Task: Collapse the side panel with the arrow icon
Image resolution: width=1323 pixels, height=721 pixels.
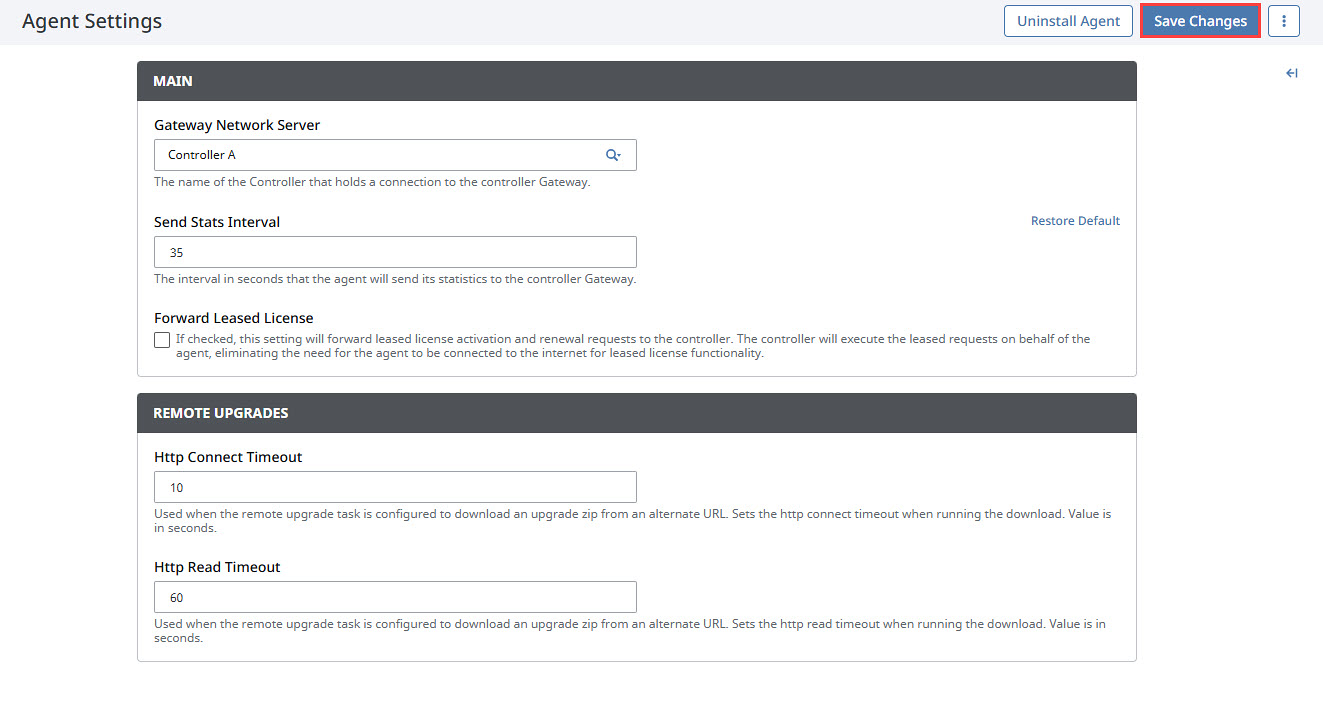Action: pyautogui.click(x=1291, y=73)
